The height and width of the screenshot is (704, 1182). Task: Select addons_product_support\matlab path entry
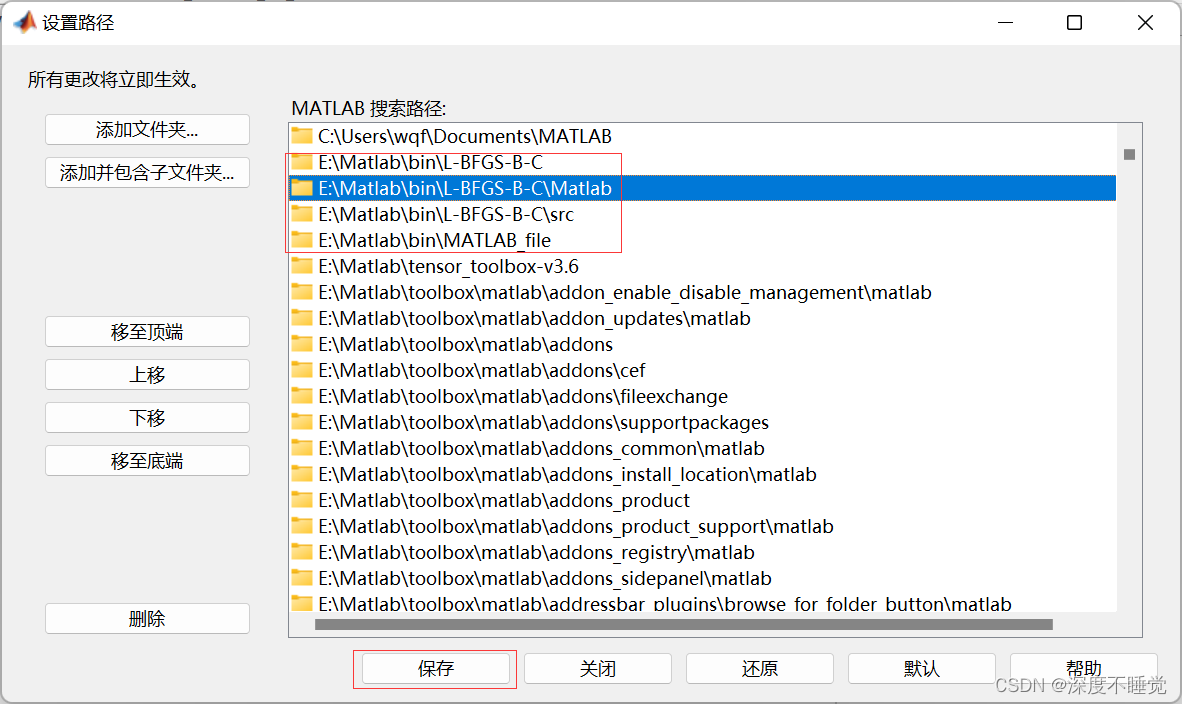pyautogui.click(x=576, y=526)
